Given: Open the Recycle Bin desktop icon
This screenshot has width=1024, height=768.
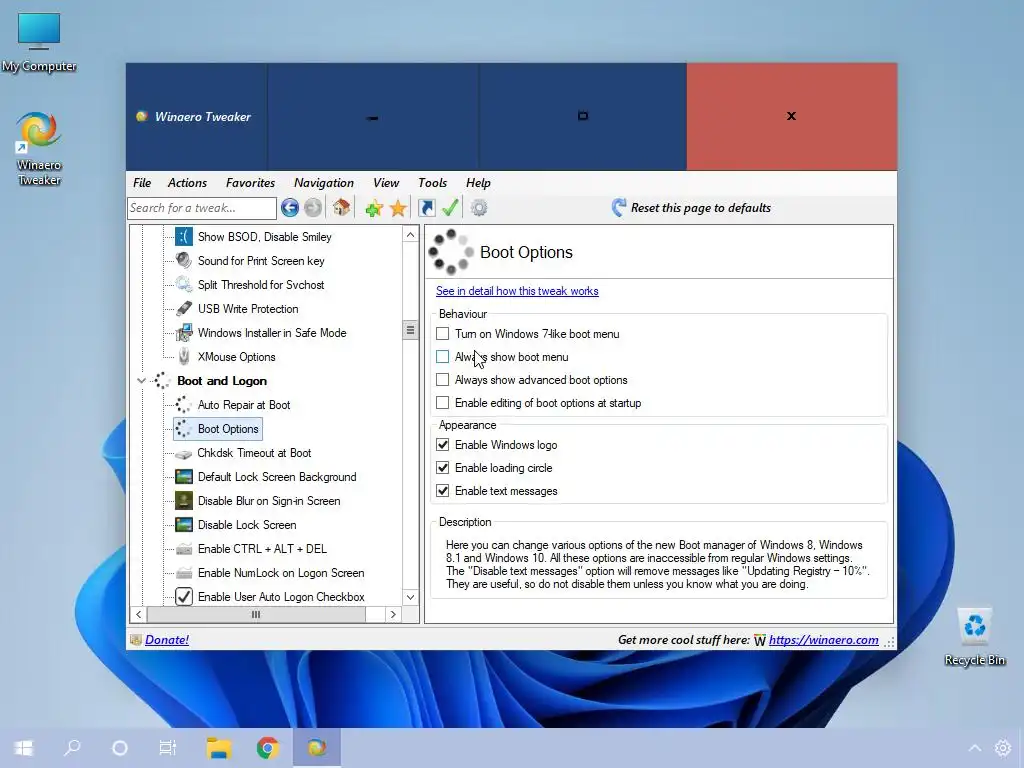Looking at the screenshot, I should point(974,637).
